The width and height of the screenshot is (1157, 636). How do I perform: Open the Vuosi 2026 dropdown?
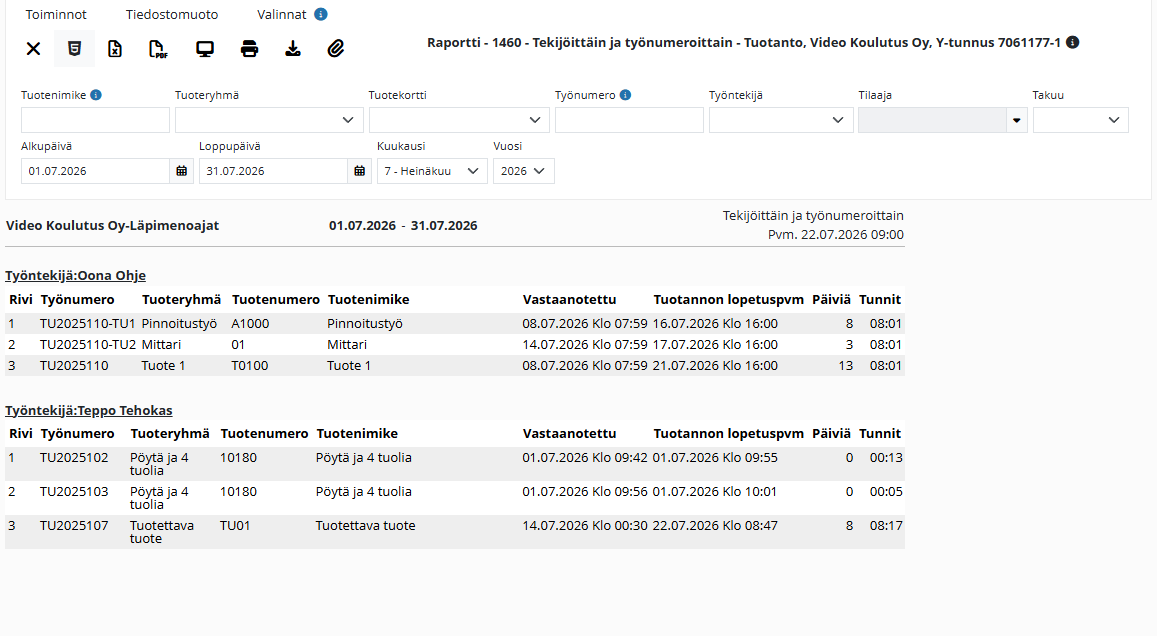coord(523,171)
